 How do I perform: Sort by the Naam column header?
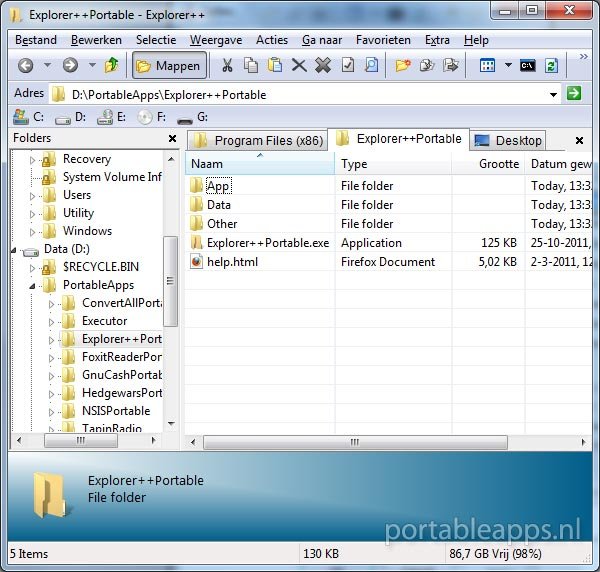pos(260,164)
